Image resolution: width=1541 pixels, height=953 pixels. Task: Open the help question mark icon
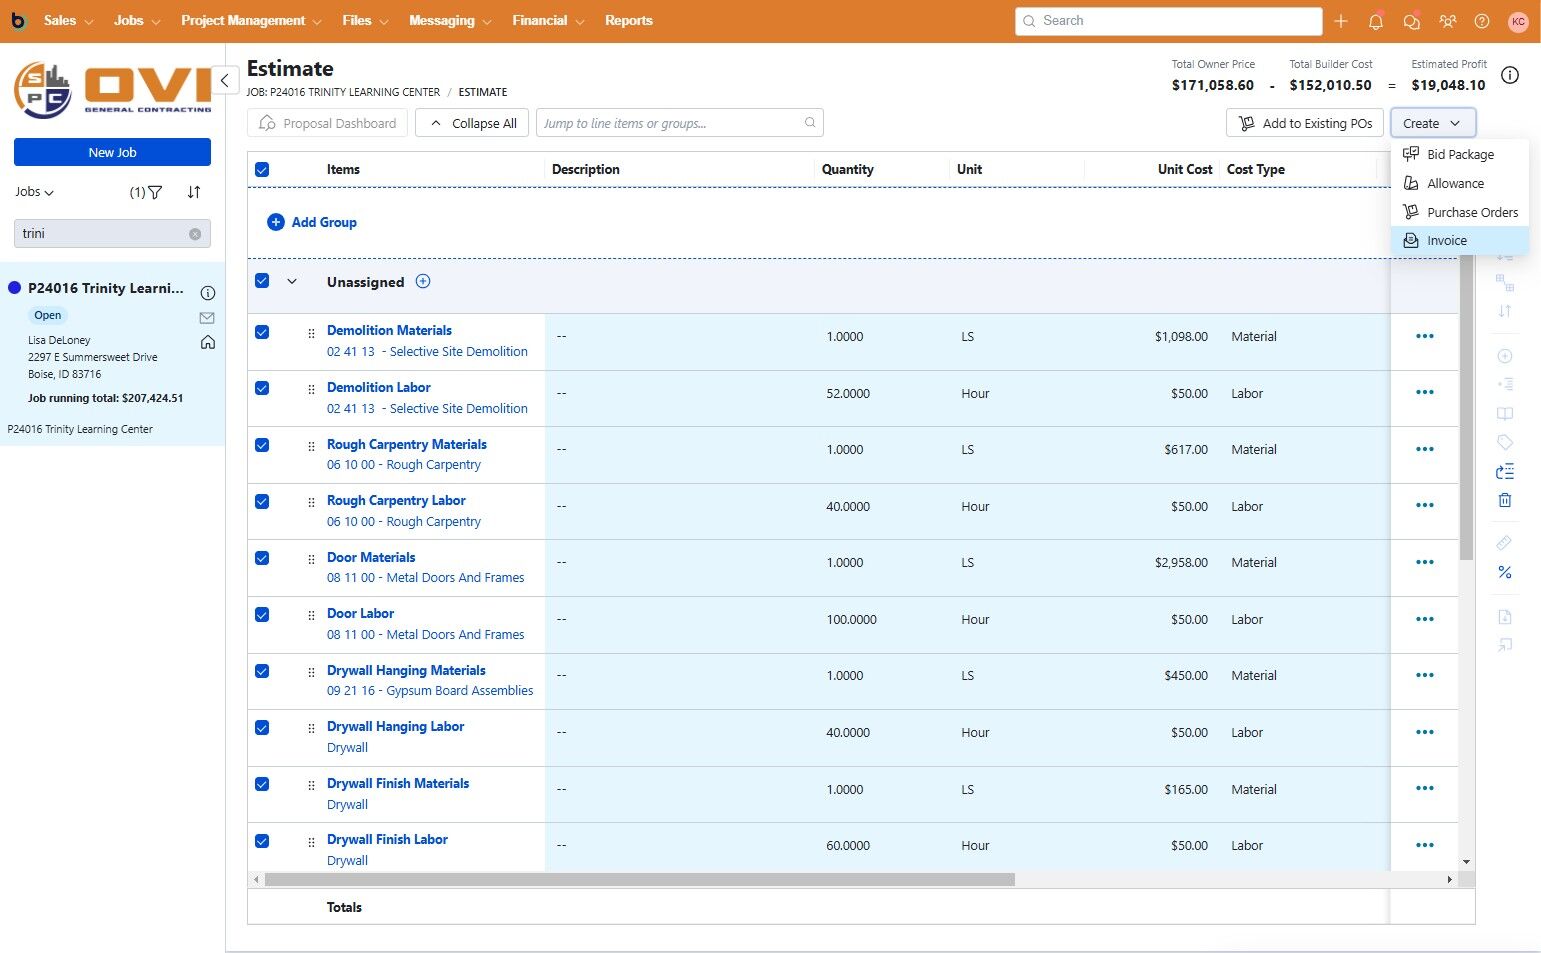(x=1482, y=21)
